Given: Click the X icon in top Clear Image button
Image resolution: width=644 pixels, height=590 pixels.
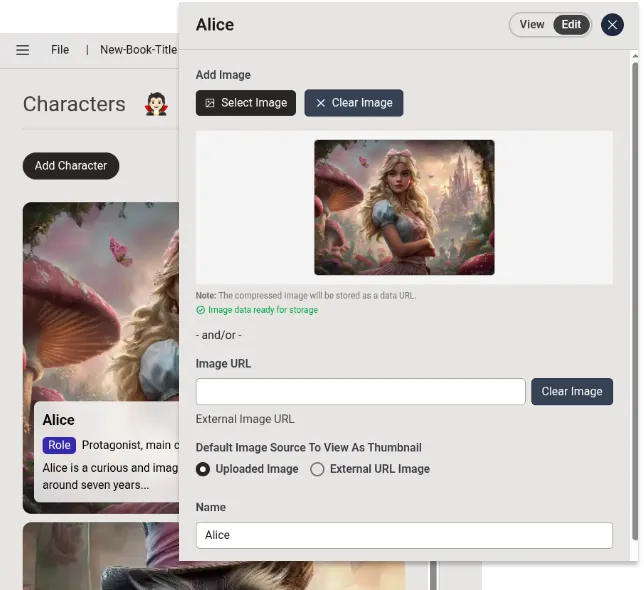Looking at the screenshot, I should pos(320,103).
